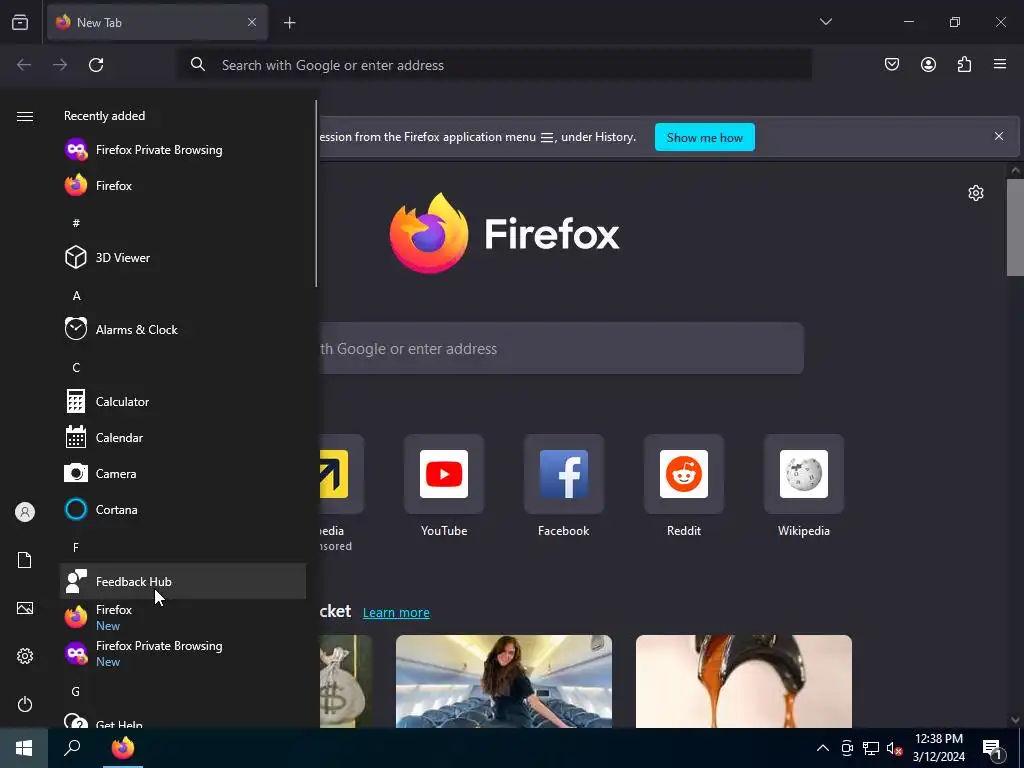
Task: Open taskbar search magnifier
Action: coord(72,748)
